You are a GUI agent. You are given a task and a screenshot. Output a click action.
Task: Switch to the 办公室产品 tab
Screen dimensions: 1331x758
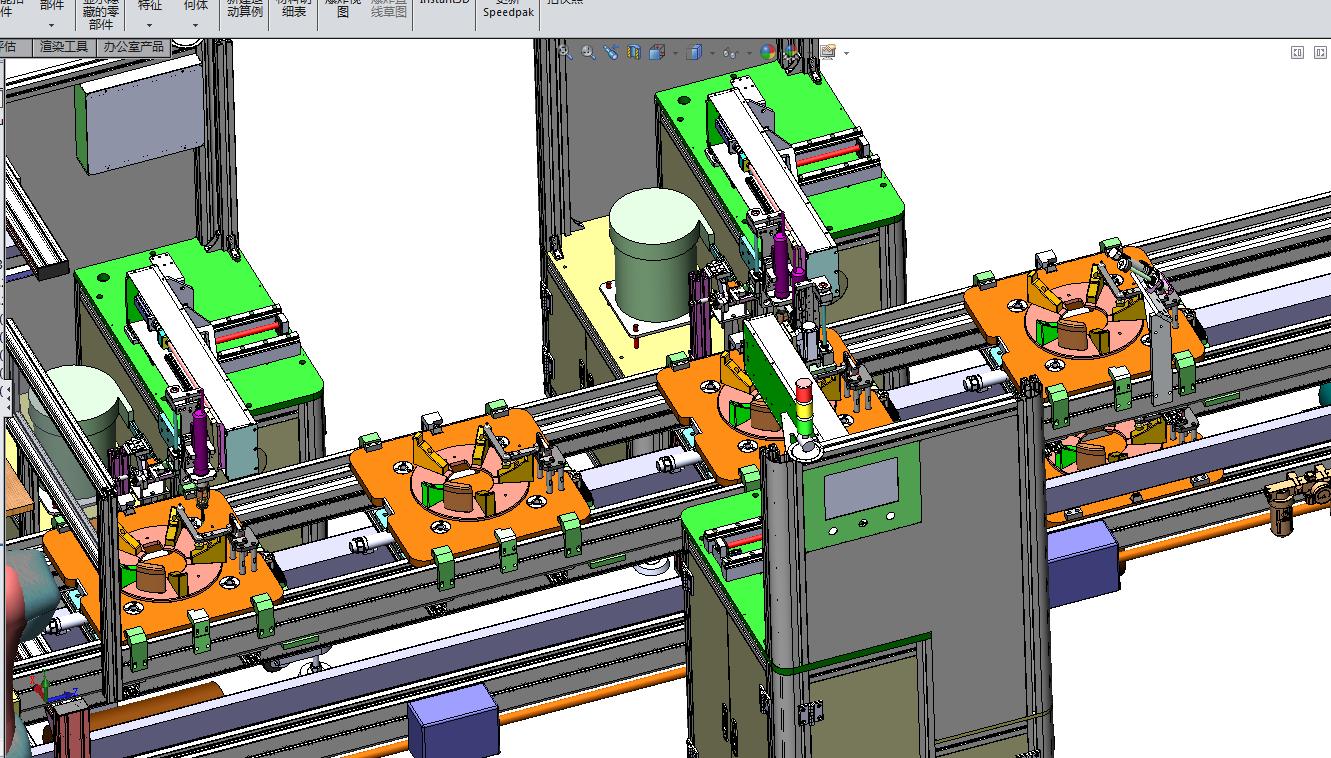[x=133, y=46]
